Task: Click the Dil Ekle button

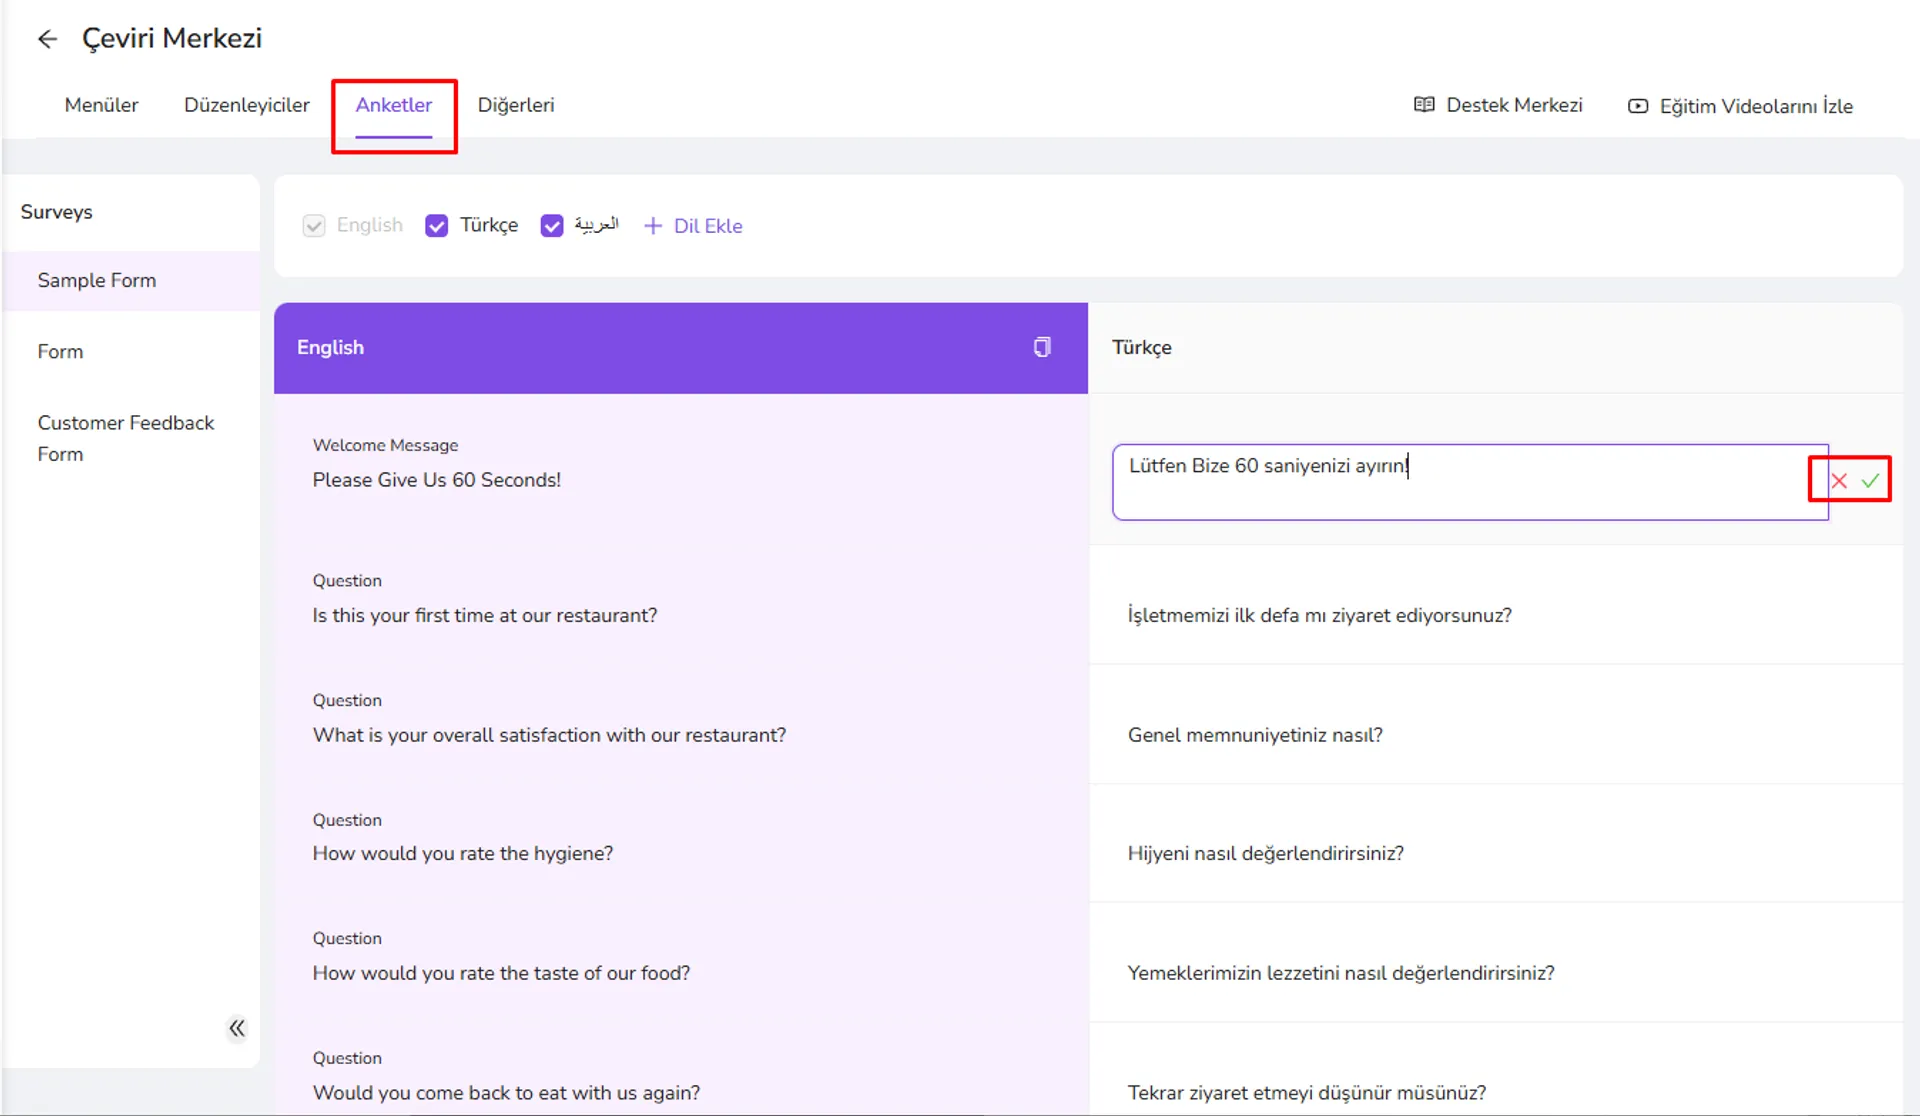Action: pos(694,226)
